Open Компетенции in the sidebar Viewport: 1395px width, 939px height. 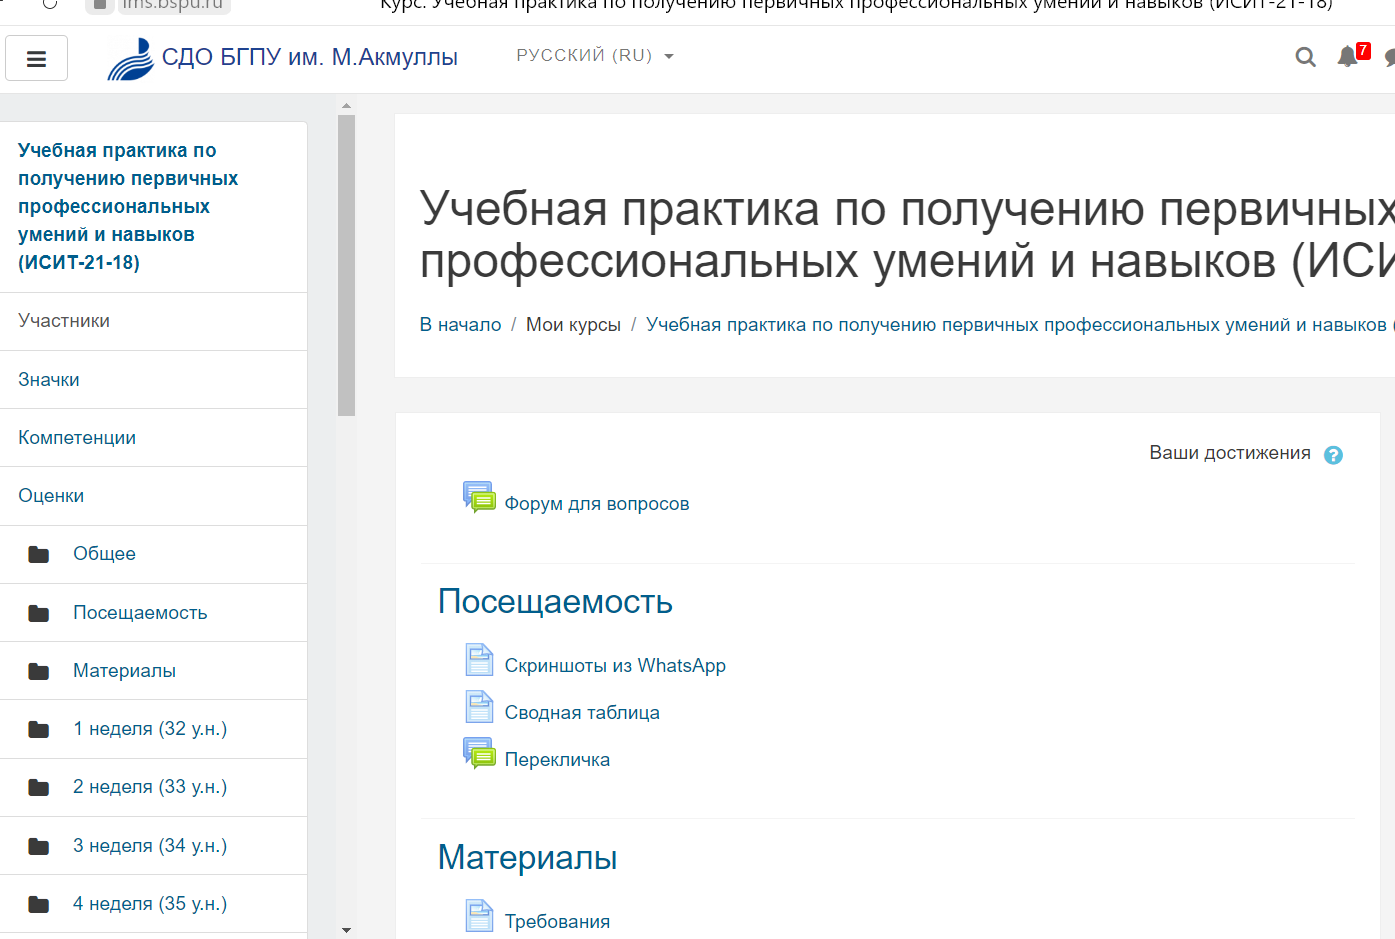pos(77,438)
